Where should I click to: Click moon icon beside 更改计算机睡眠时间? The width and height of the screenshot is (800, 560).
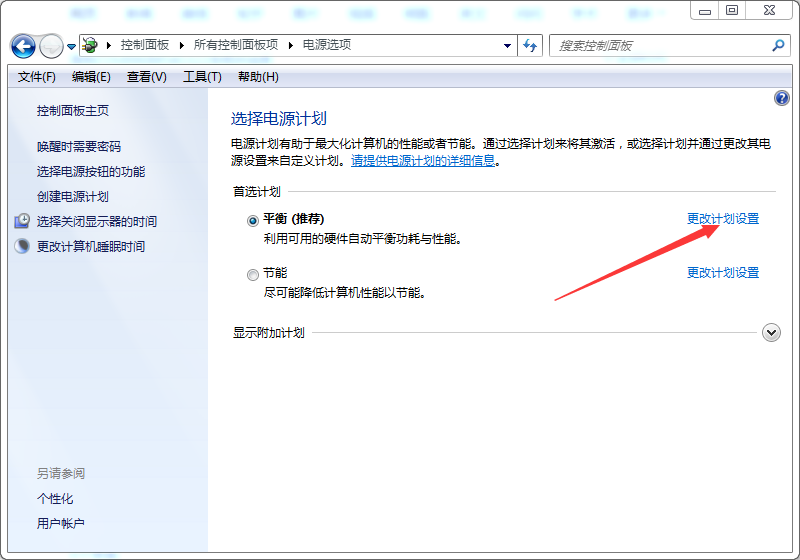pos(22,246)
